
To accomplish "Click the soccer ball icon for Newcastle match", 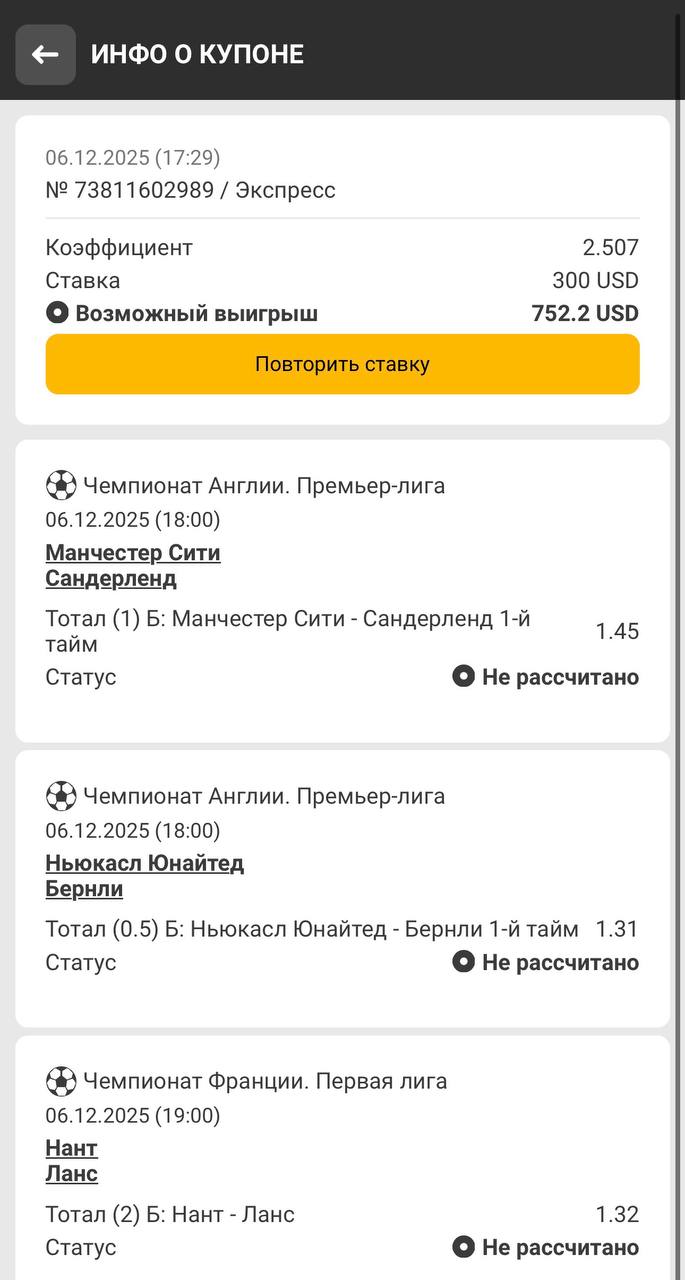I will pyautogui.click(x=61, y=796).
